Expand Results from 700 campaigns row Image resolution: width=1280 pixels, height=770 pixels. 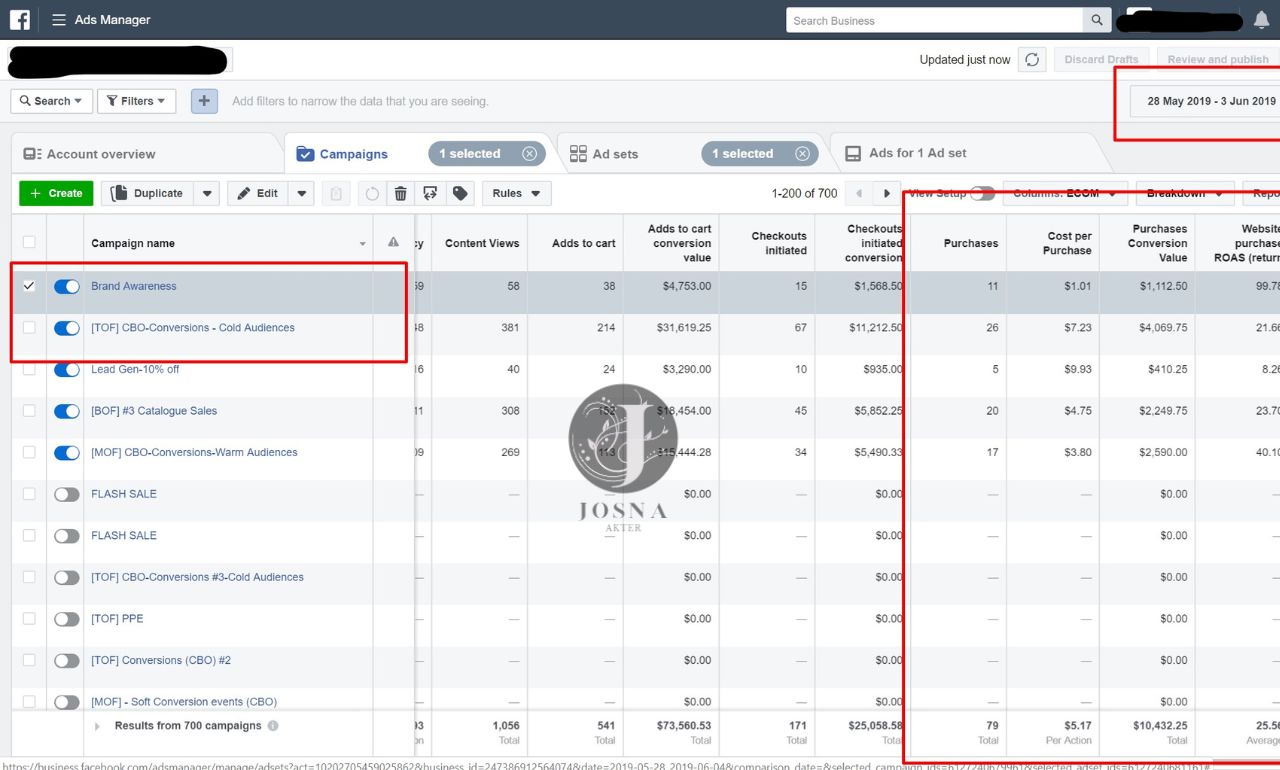pyautogui.click(x=97, y=727)
